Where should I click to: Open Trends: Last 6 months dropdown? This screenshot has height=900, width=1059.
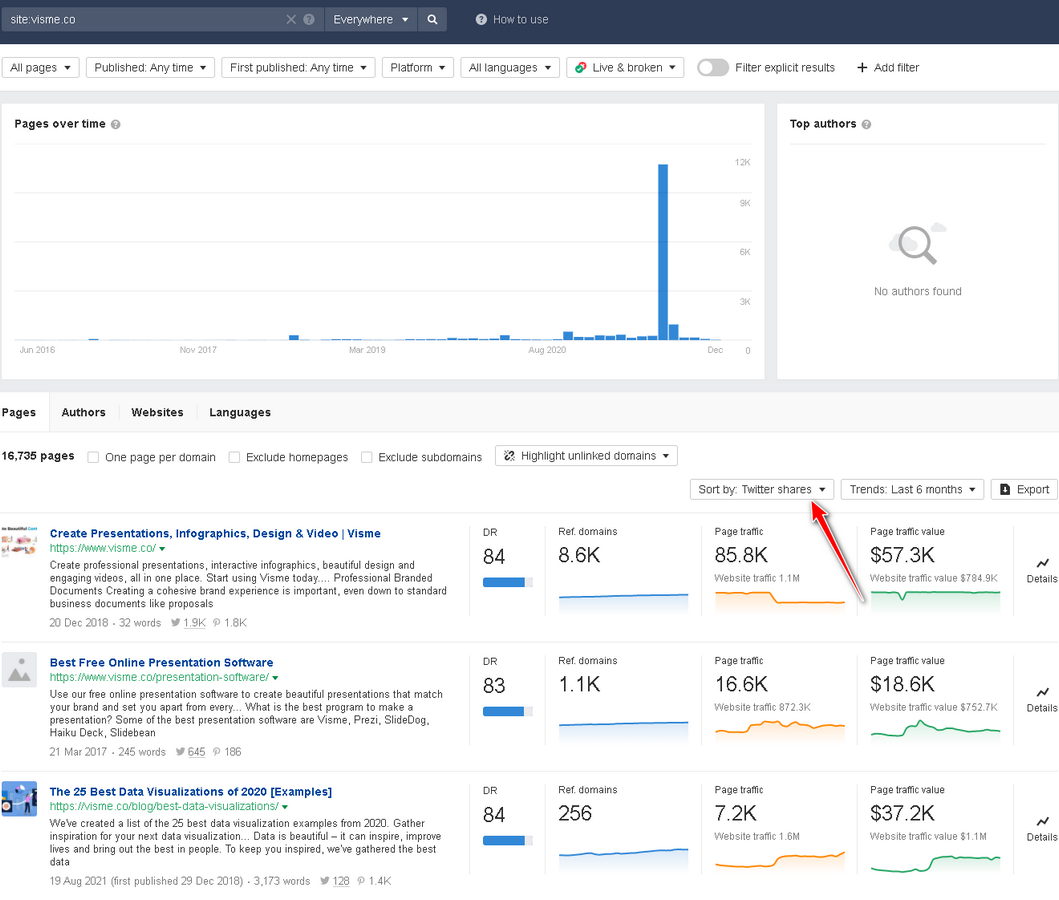912,489
